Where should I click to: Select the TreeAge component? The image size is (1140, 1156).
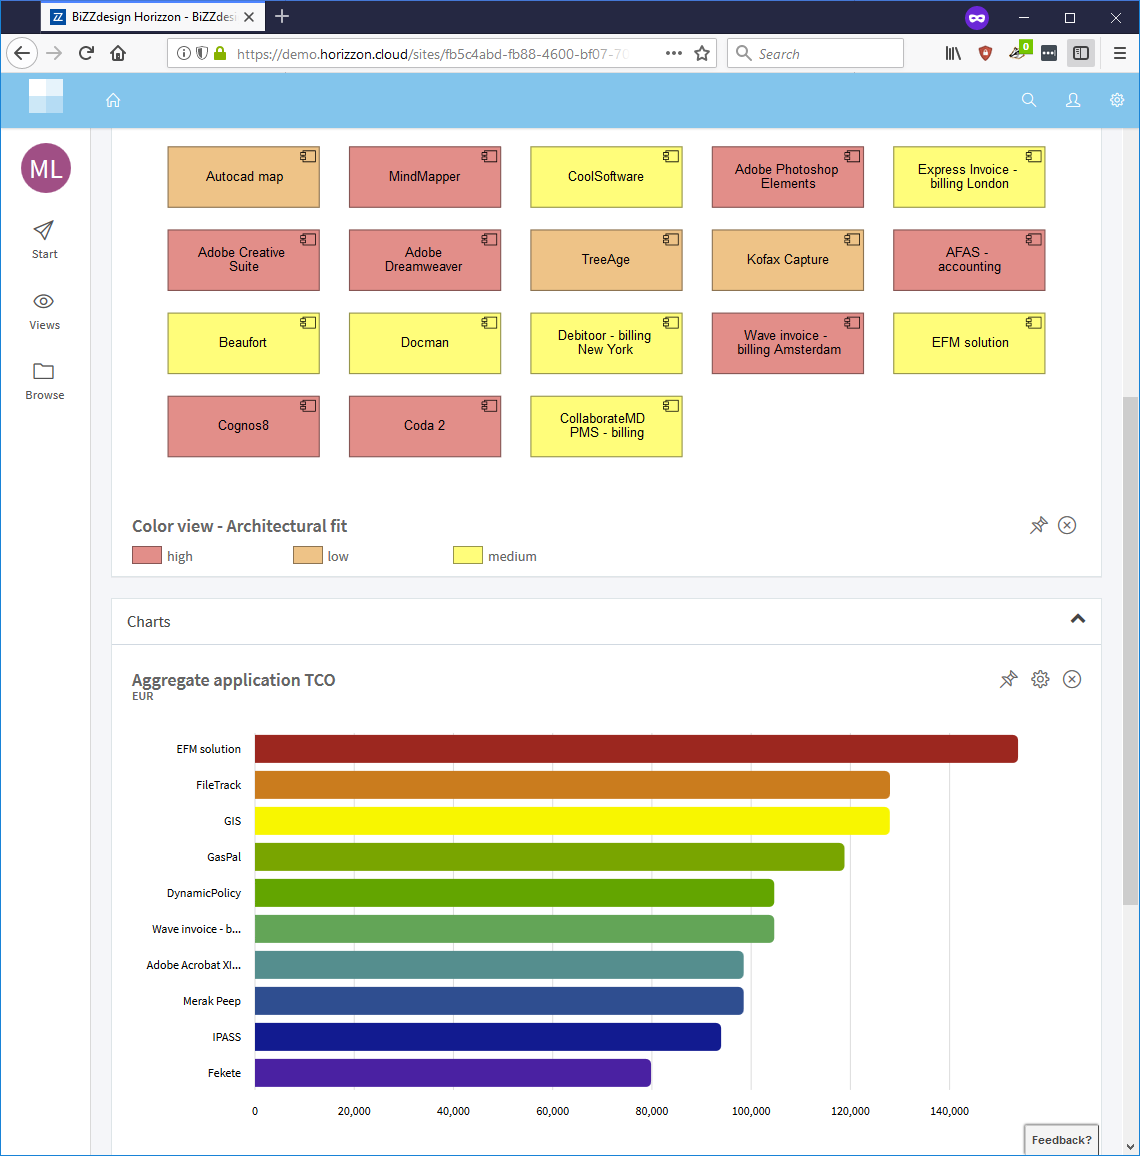click(606, 260)
